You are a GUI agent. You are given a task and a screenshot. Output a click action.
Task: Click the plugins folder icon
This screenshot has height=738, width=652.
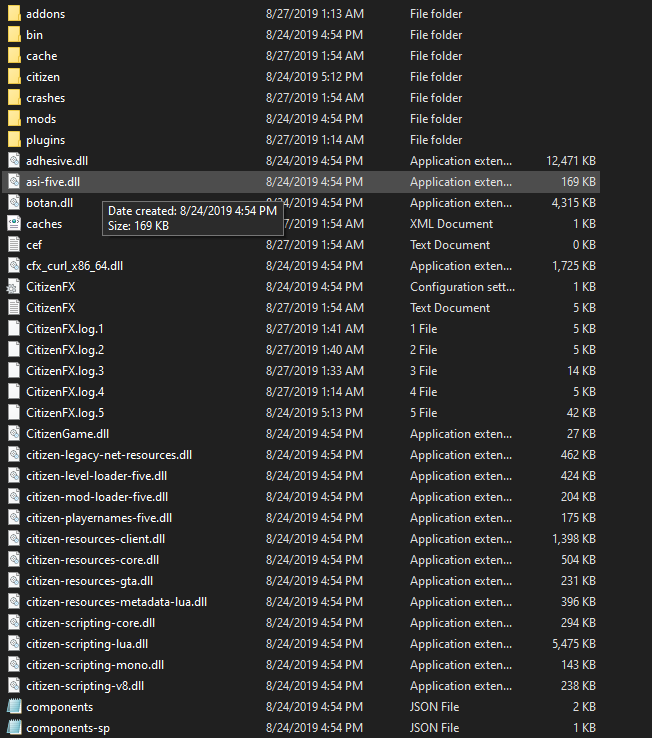(14, 140)
